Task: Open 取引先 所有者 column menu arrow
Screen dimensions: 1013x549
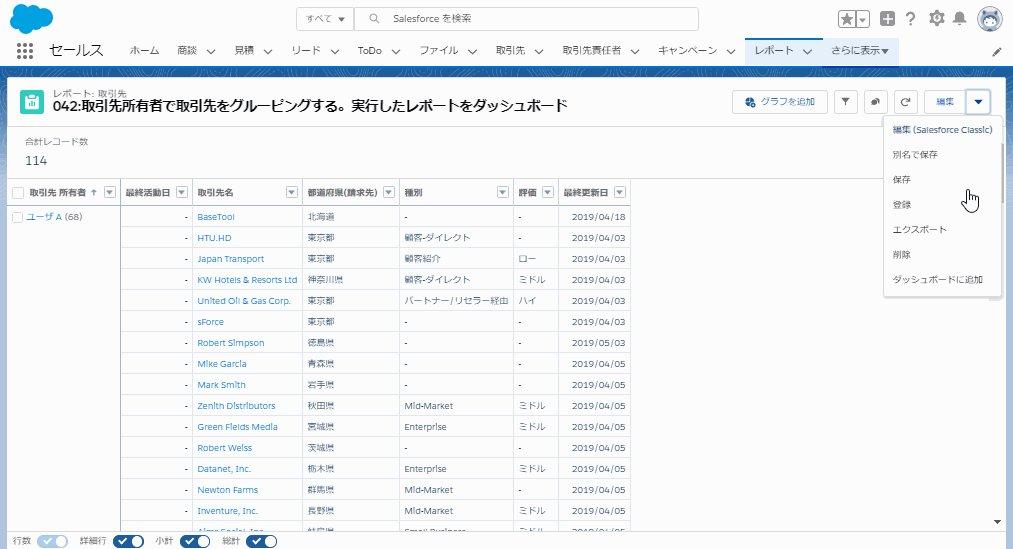Action: click(110, 192)
